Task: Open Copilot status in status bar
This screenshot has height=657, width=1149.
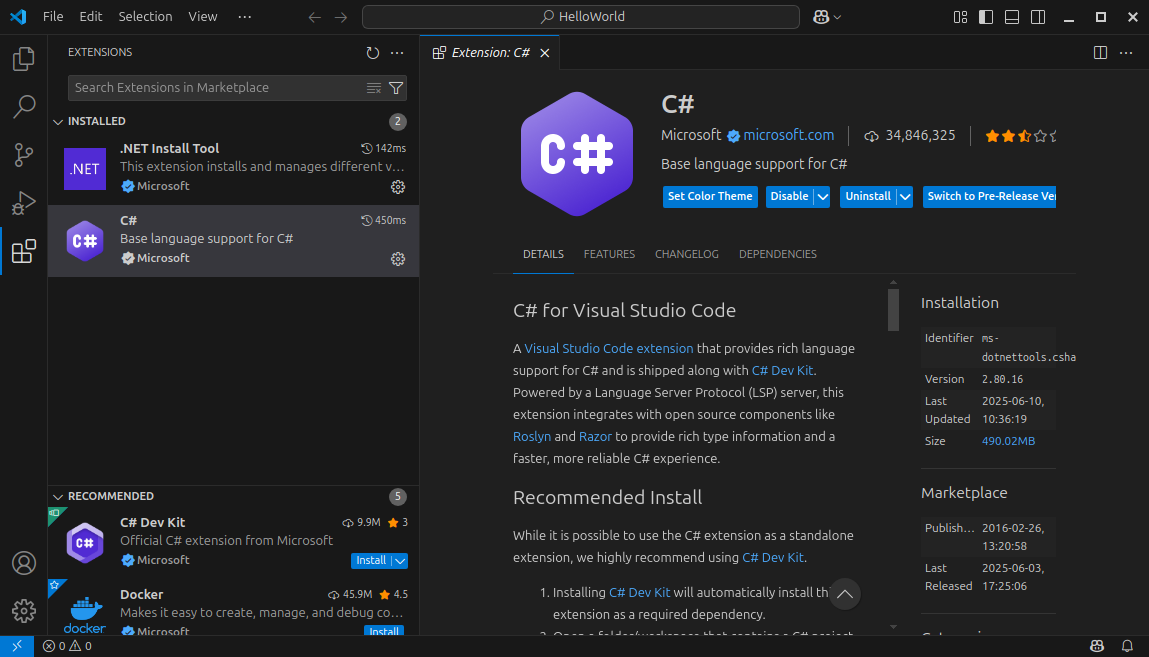Action: coord(1097,646)
